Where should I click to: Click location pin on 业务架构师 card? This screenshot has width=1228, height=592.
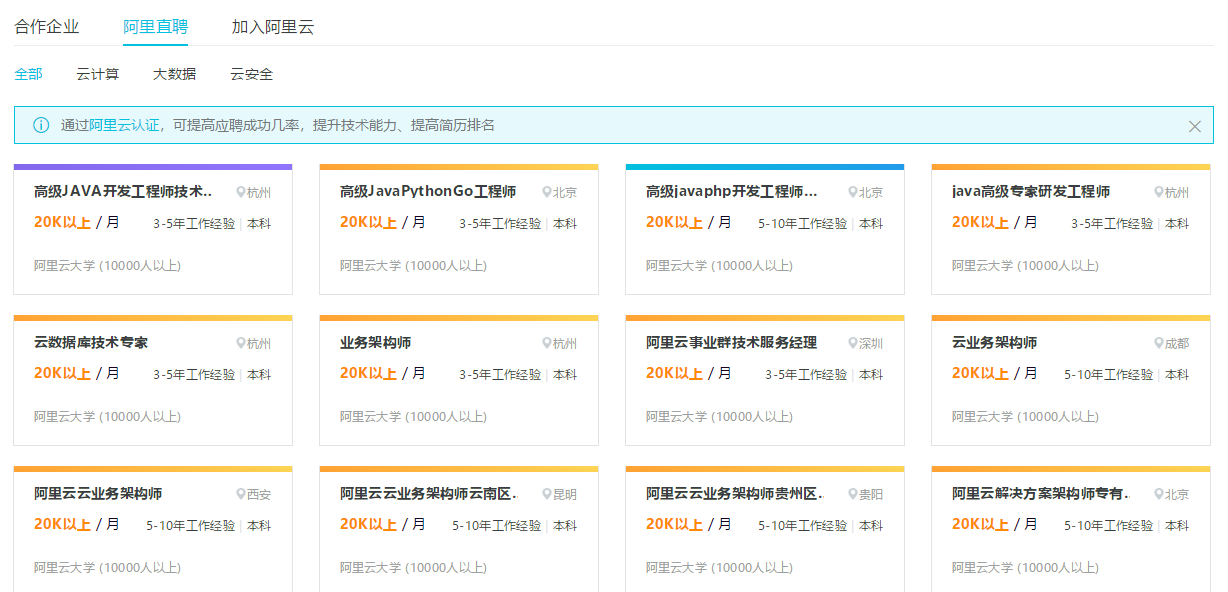(x=547, y=343)
